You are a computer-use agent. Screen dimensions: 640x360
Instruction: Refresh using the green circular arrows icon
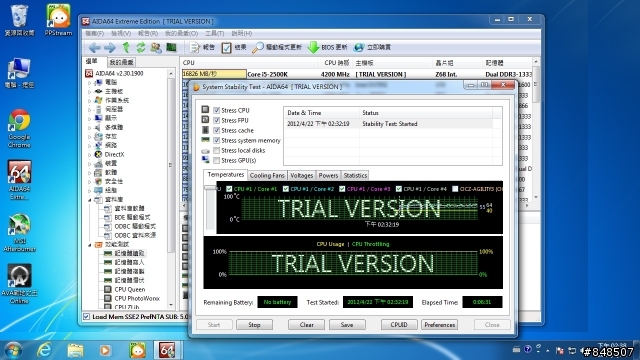tap(141, 48)
